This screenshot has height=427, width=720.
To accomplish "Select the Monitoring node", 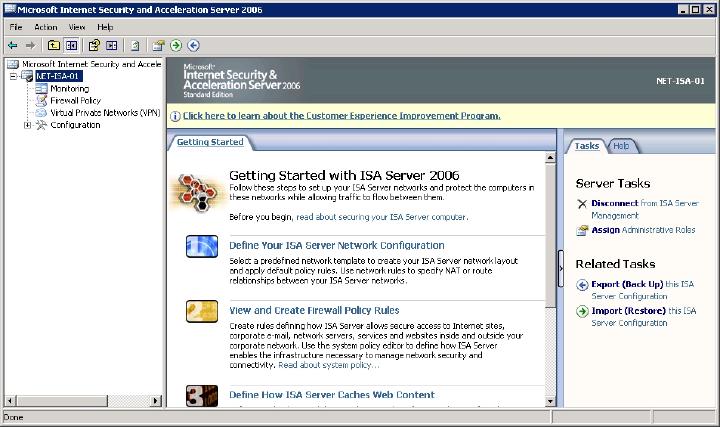I will coord(69,88).
